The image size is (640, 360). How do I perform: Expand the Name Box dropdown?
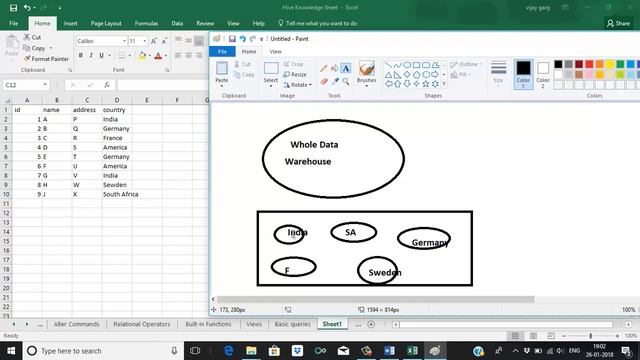45,85
